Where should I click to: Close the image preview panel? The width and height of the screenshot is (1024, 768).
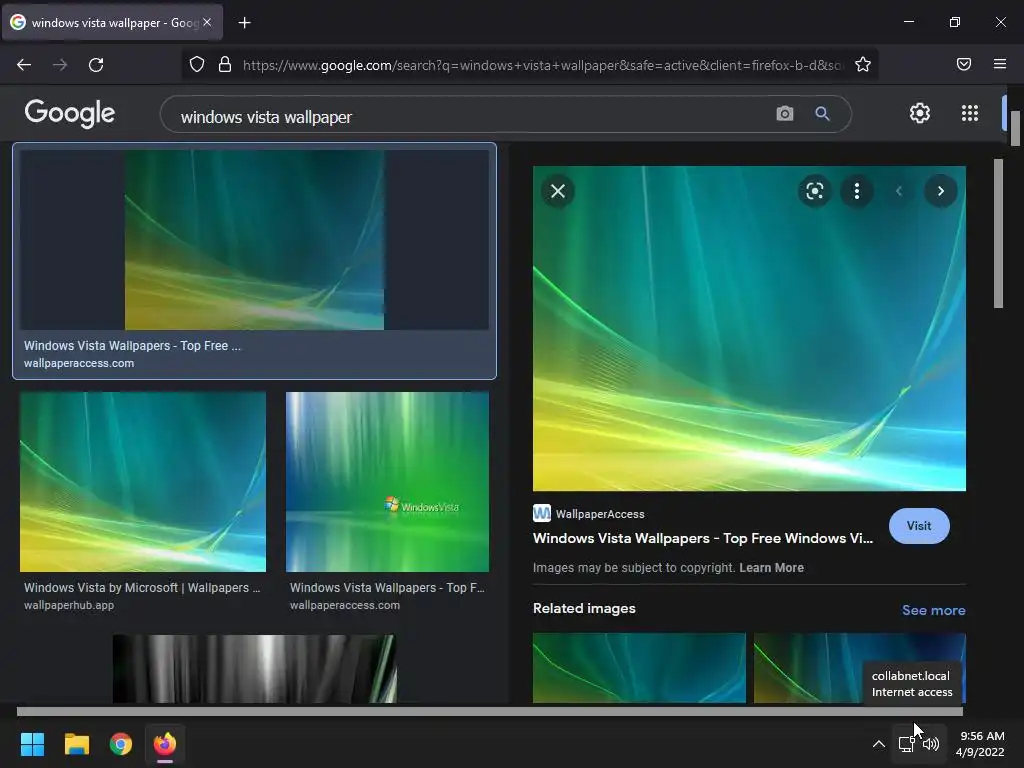[558, 191]
